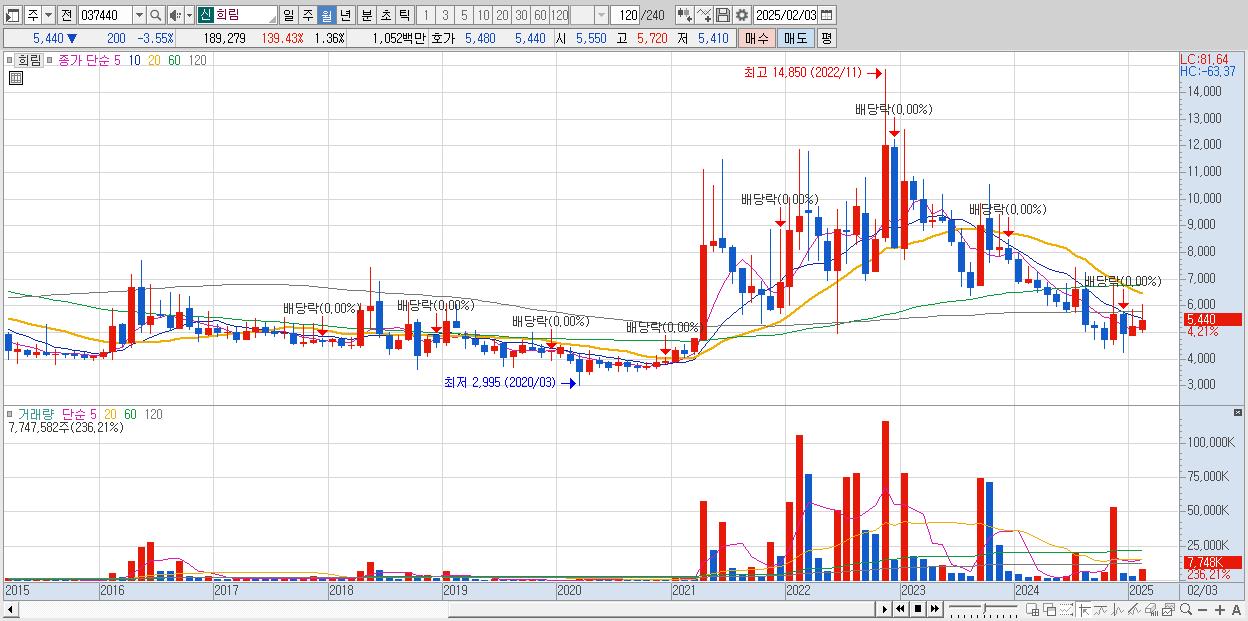Screen dimensions: 1248x621
Task: Click the diagonal line eraser icon at bottom
Action: [1134, 610]
